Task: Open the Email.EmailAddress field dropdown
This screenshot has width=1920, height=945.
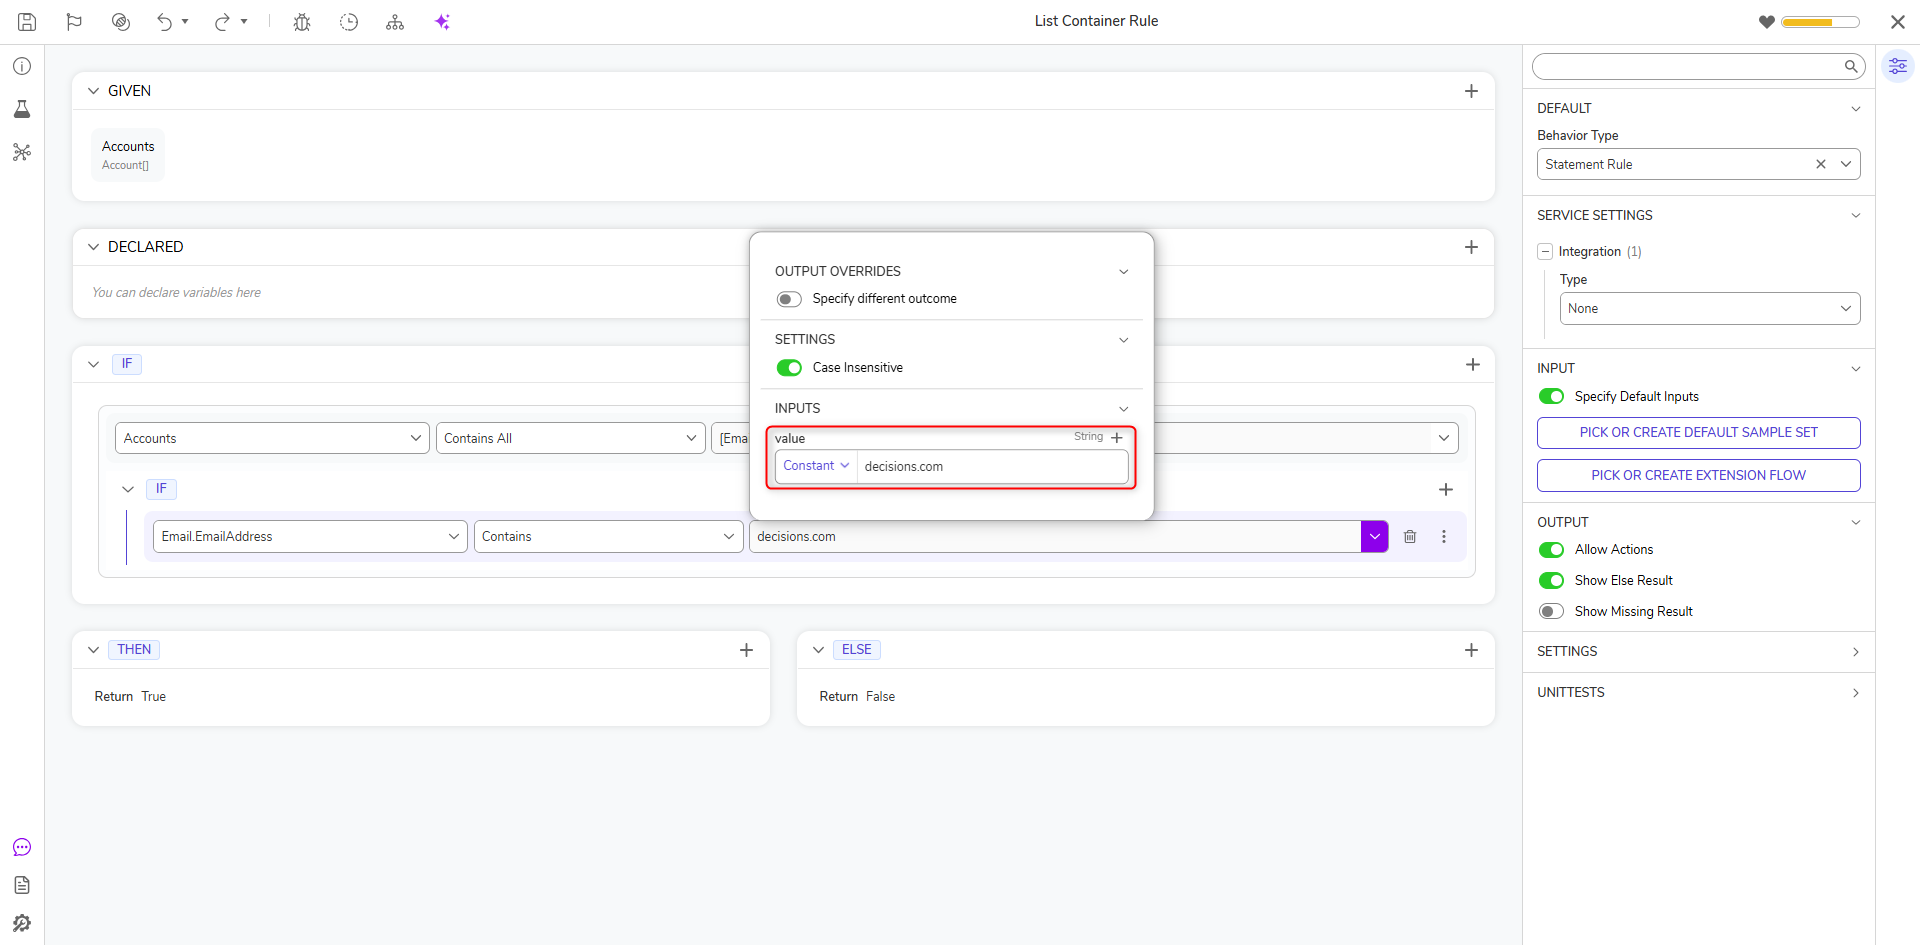Action: click(x=310, y=537)
